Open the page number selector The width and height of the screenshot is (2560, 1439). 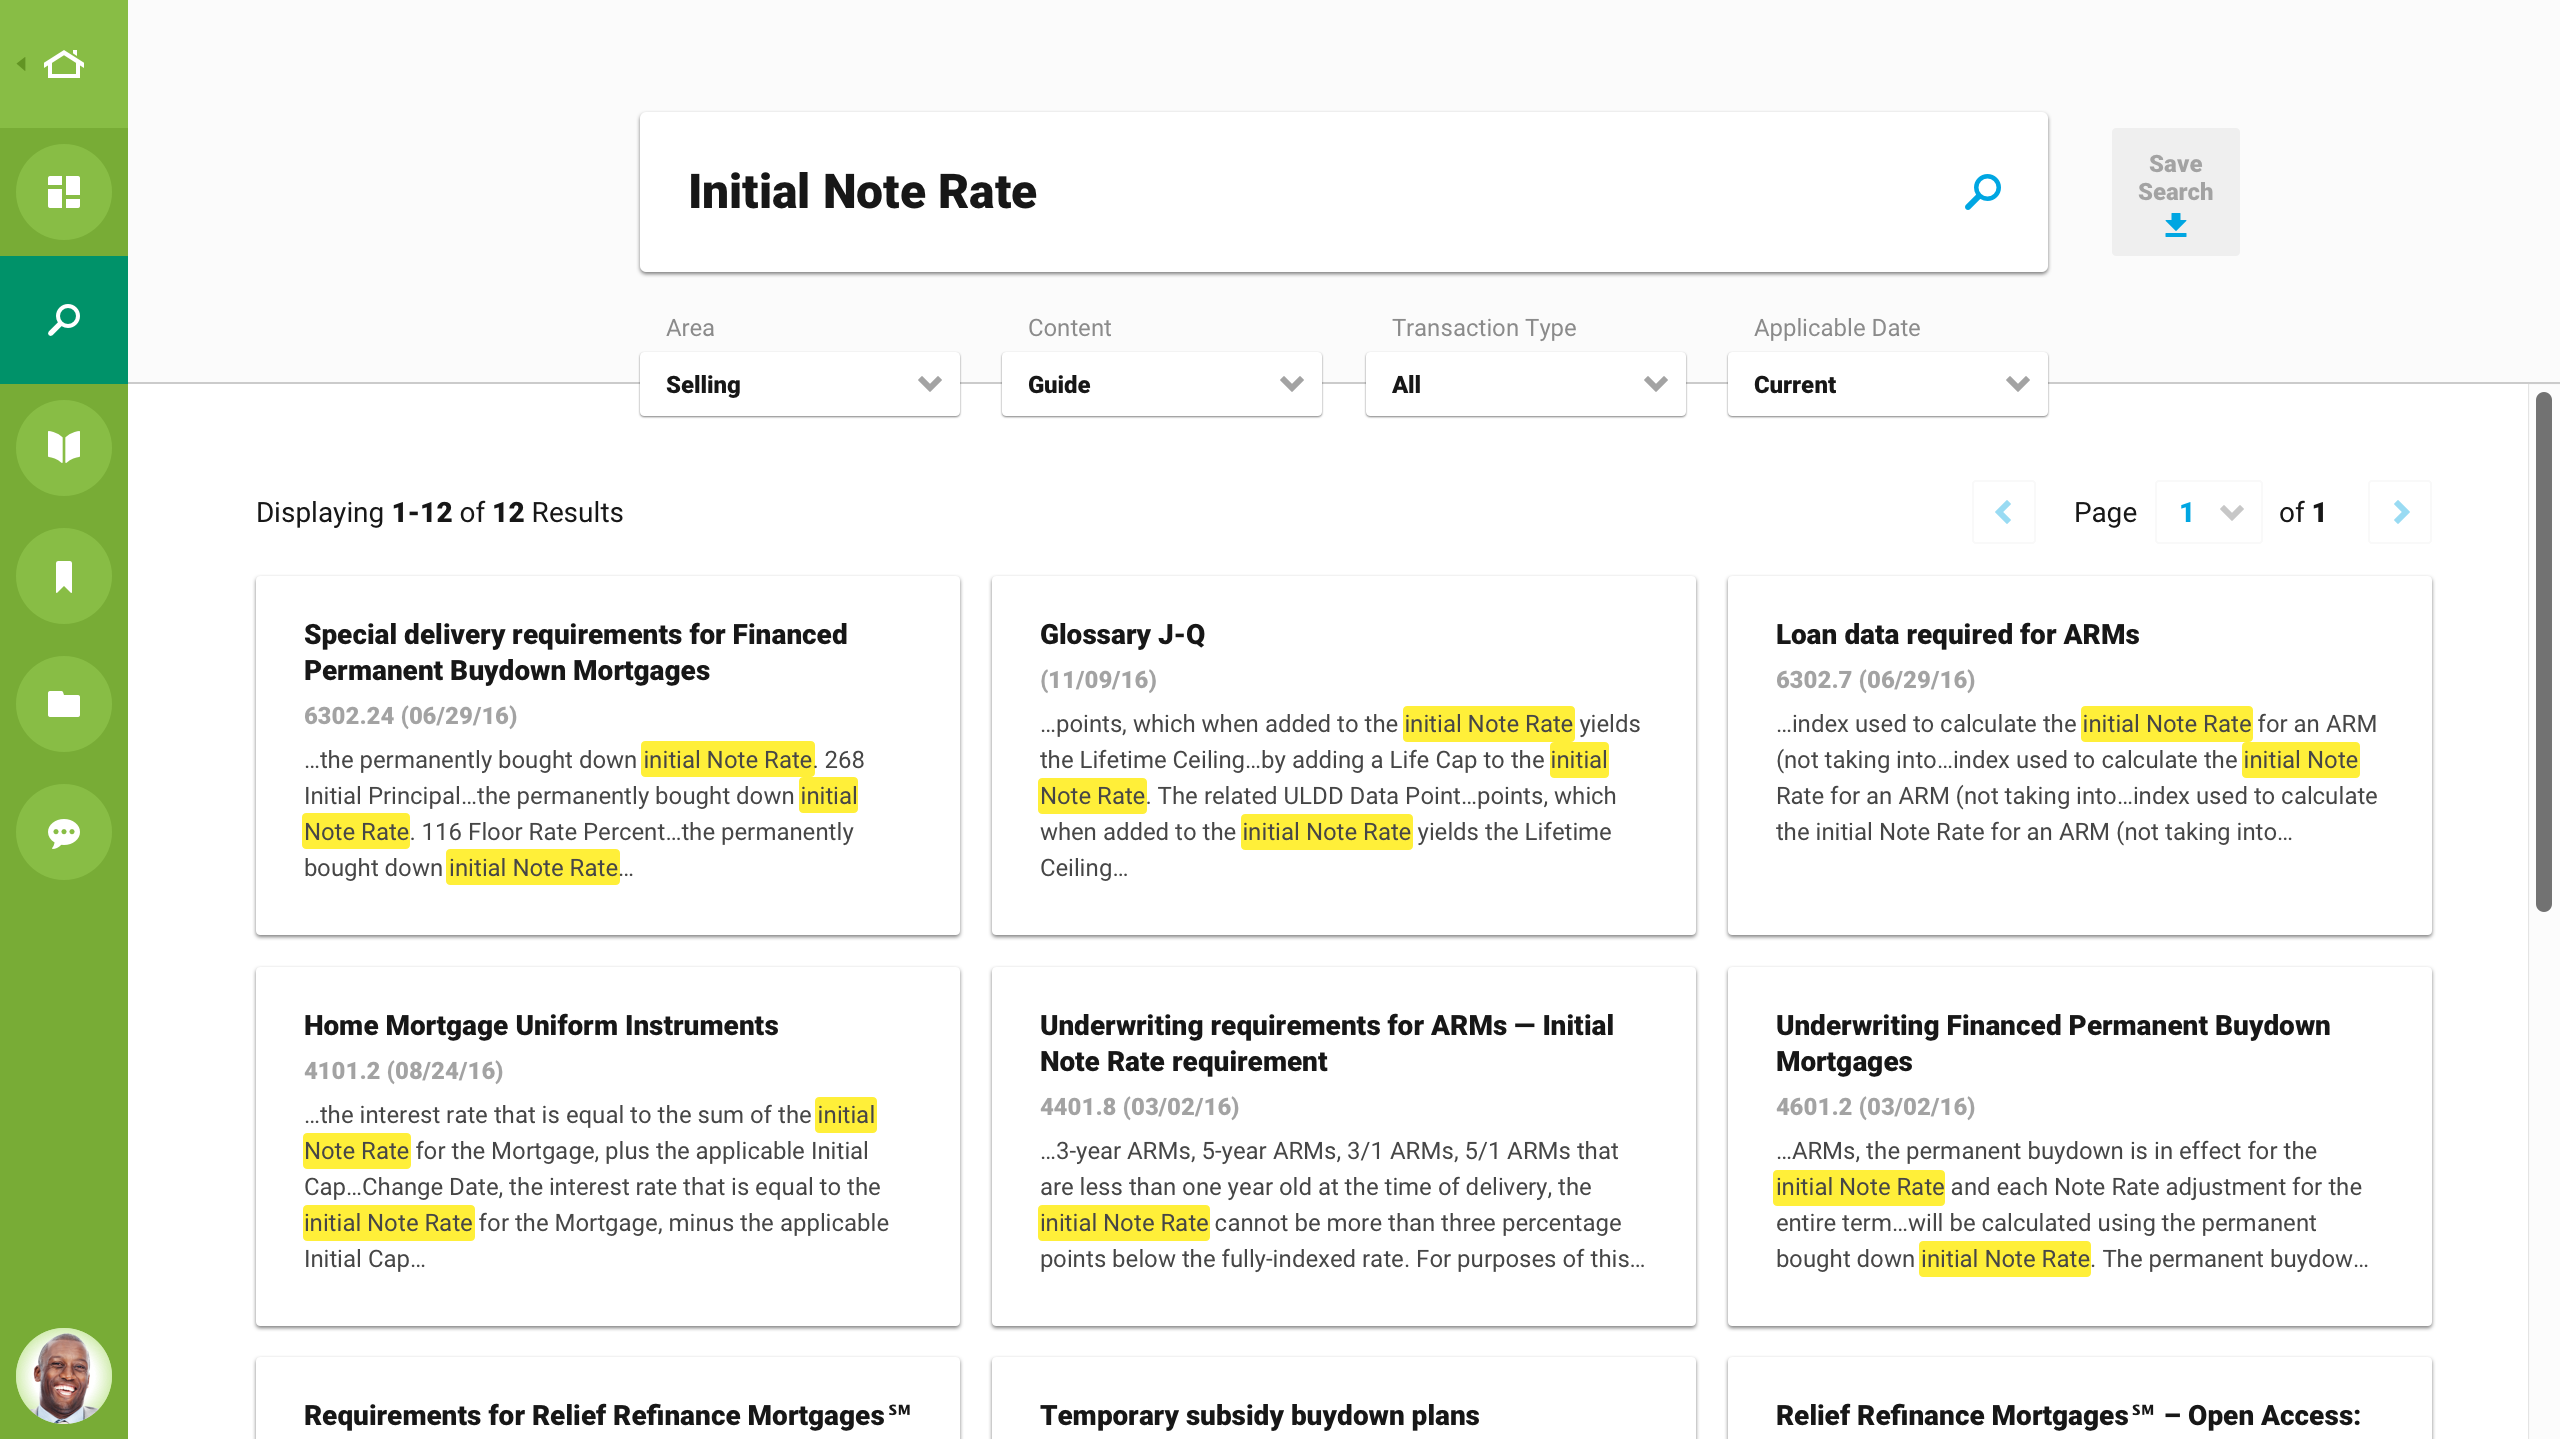tap(2208, 513)
